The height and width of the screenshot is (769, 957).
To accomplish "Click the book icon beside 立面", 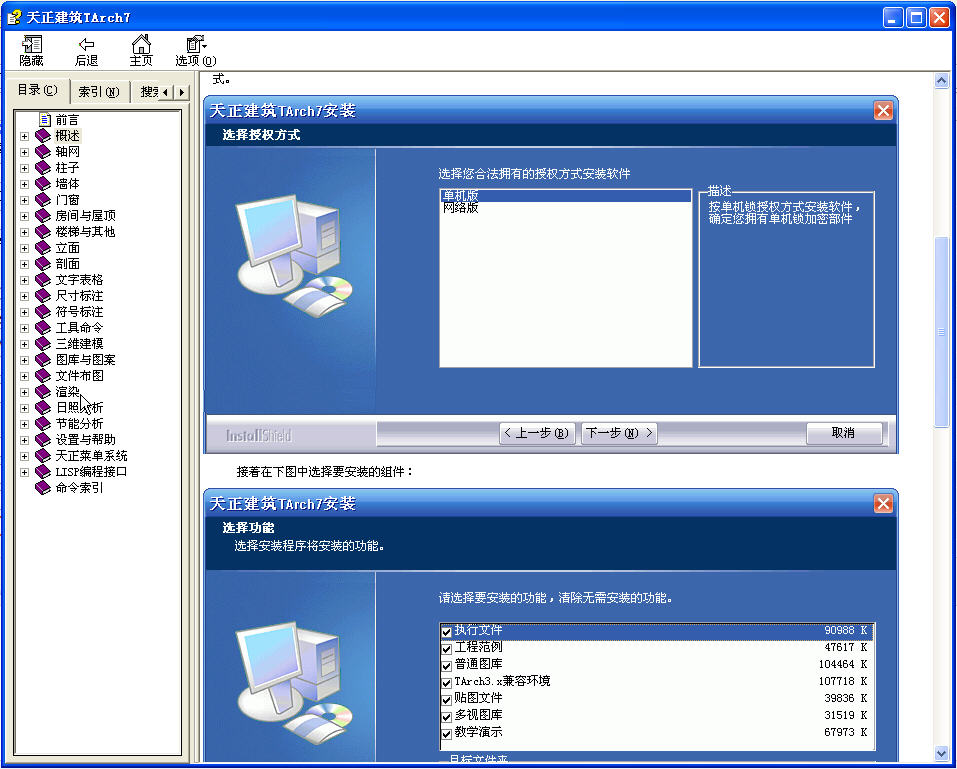I will pyautogui.click(x=43, y=248).
